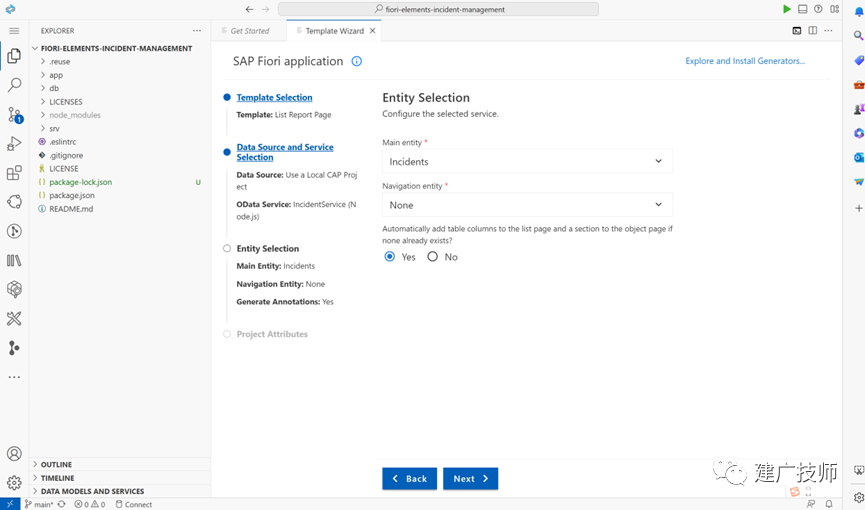
Task: Click the green Run play icon
Action: 787,9
